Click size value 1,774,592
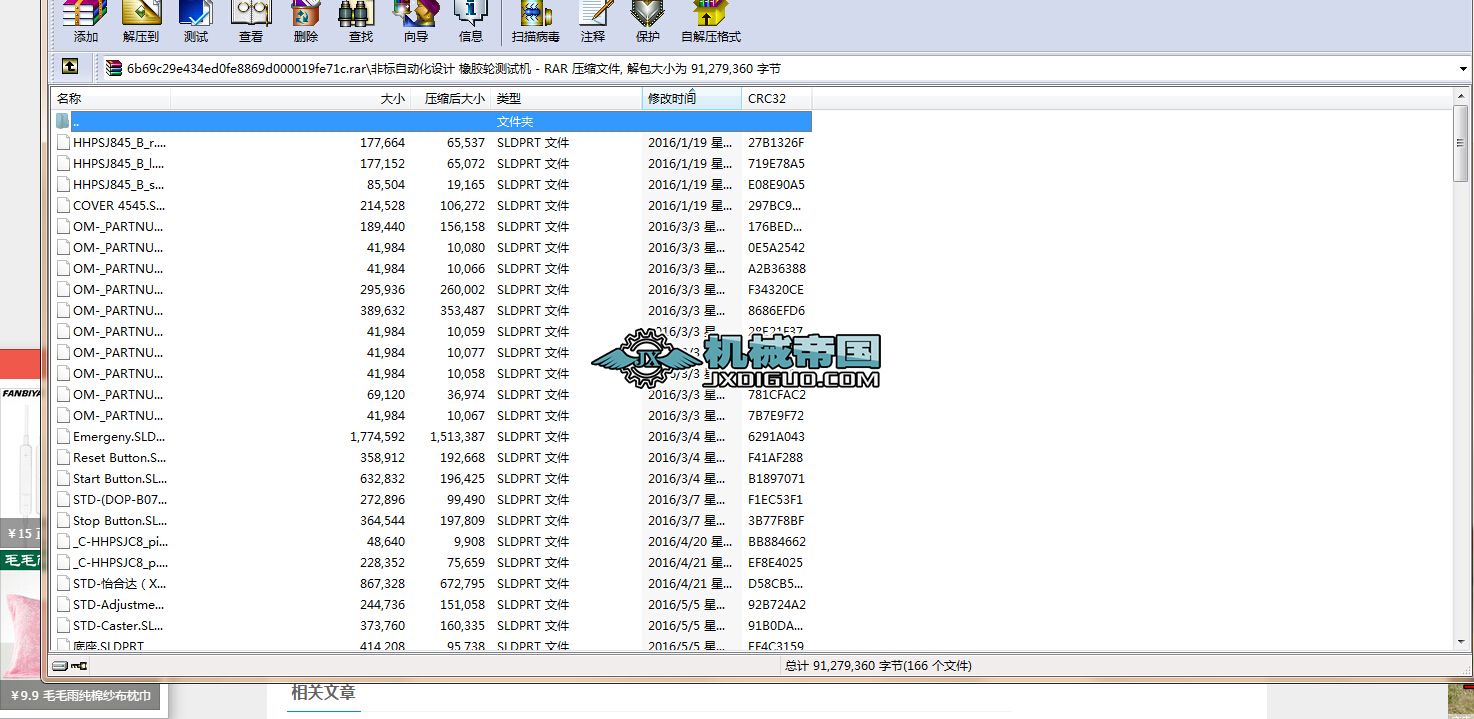Image resolution: width=1474 pixels, height=719 pixels. tap(377, 437)
